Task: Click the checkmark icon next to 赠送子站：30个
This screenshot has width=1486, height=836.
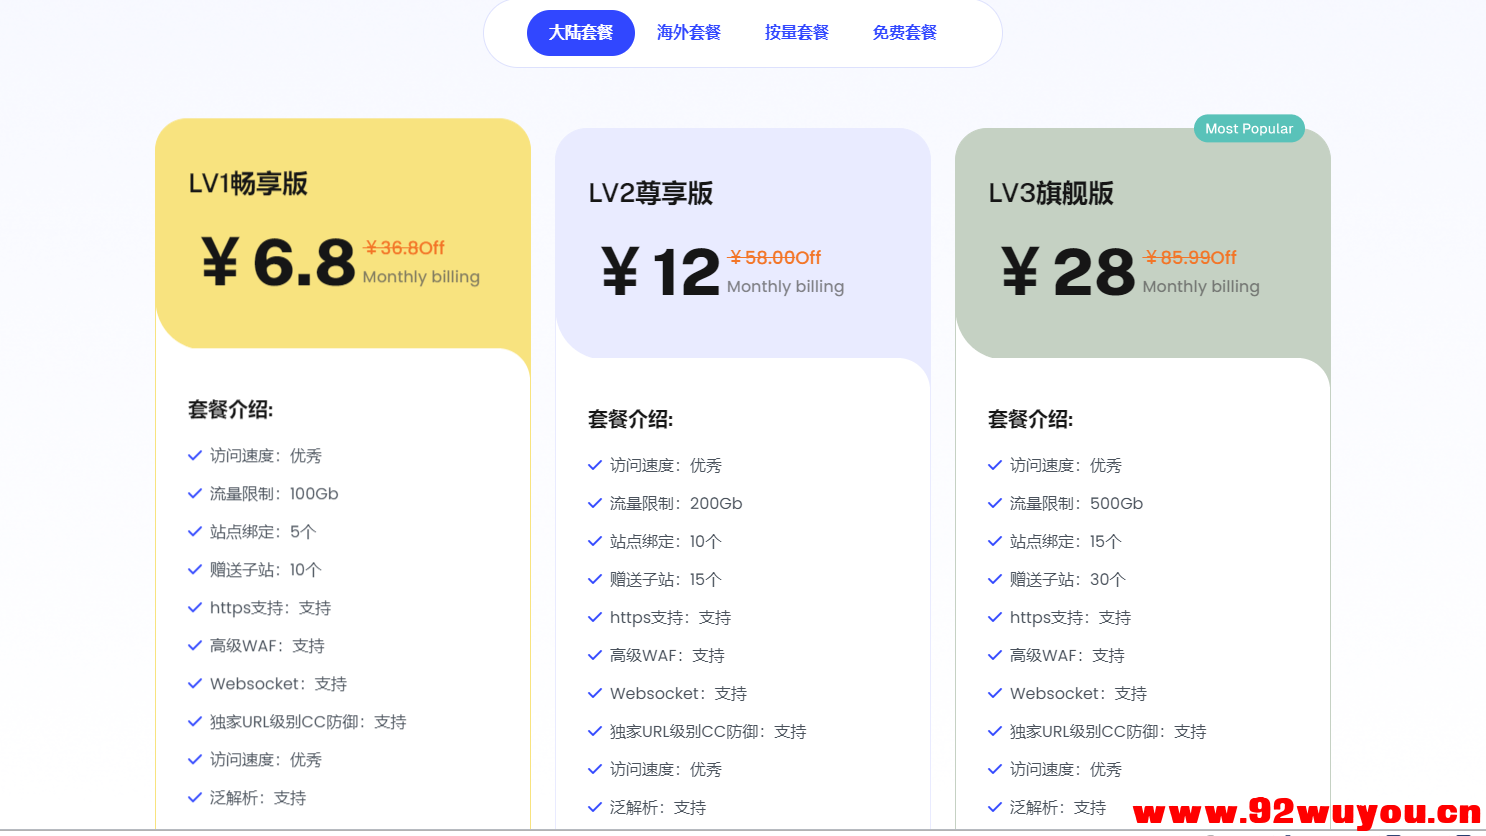Action: pyautogui.click(x=995, y=580)
